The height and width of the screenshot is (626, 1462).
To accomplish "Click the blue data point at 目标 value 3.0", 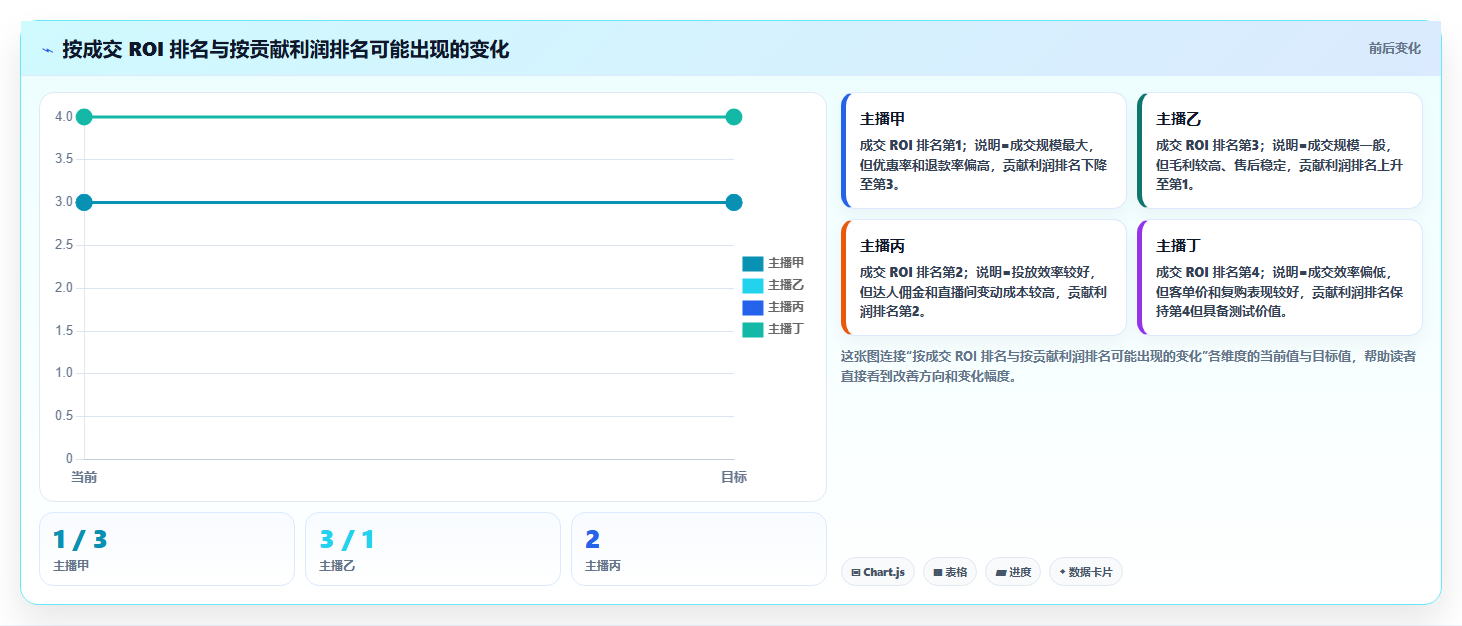I will coord(733,202).
